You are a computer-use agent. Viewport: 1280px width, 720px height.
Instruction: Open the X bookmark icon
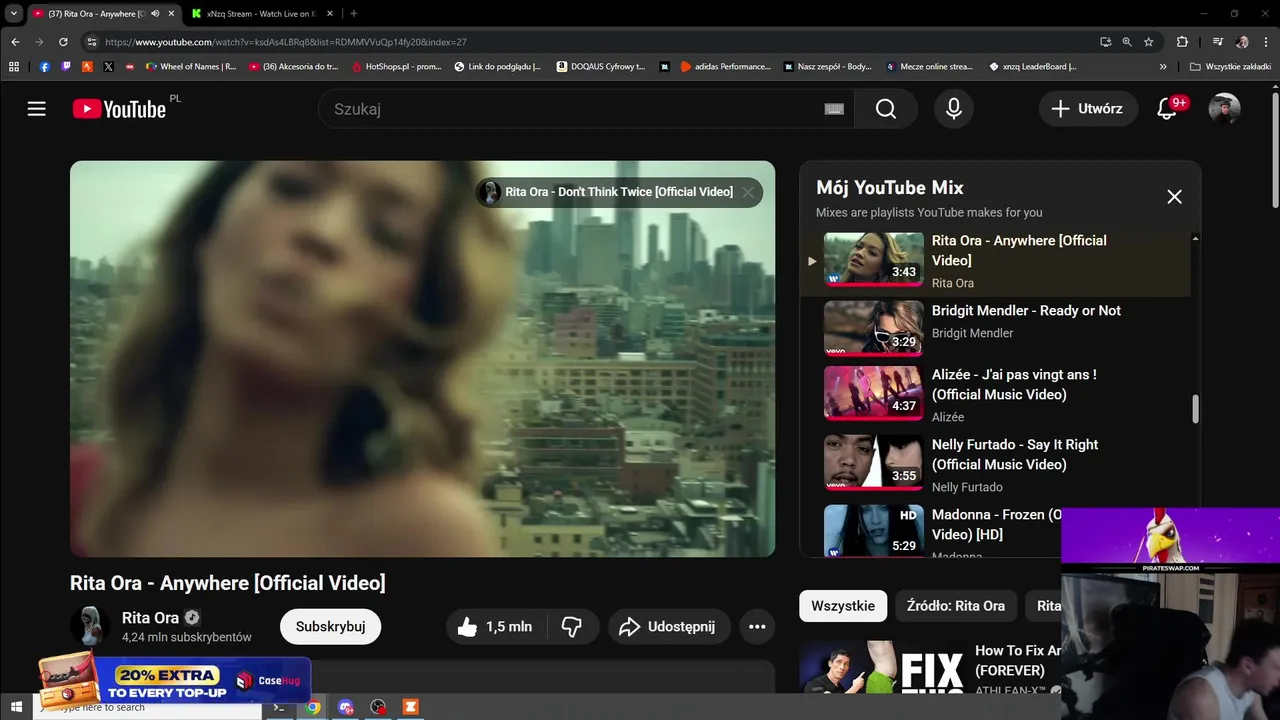coord(108,67)
